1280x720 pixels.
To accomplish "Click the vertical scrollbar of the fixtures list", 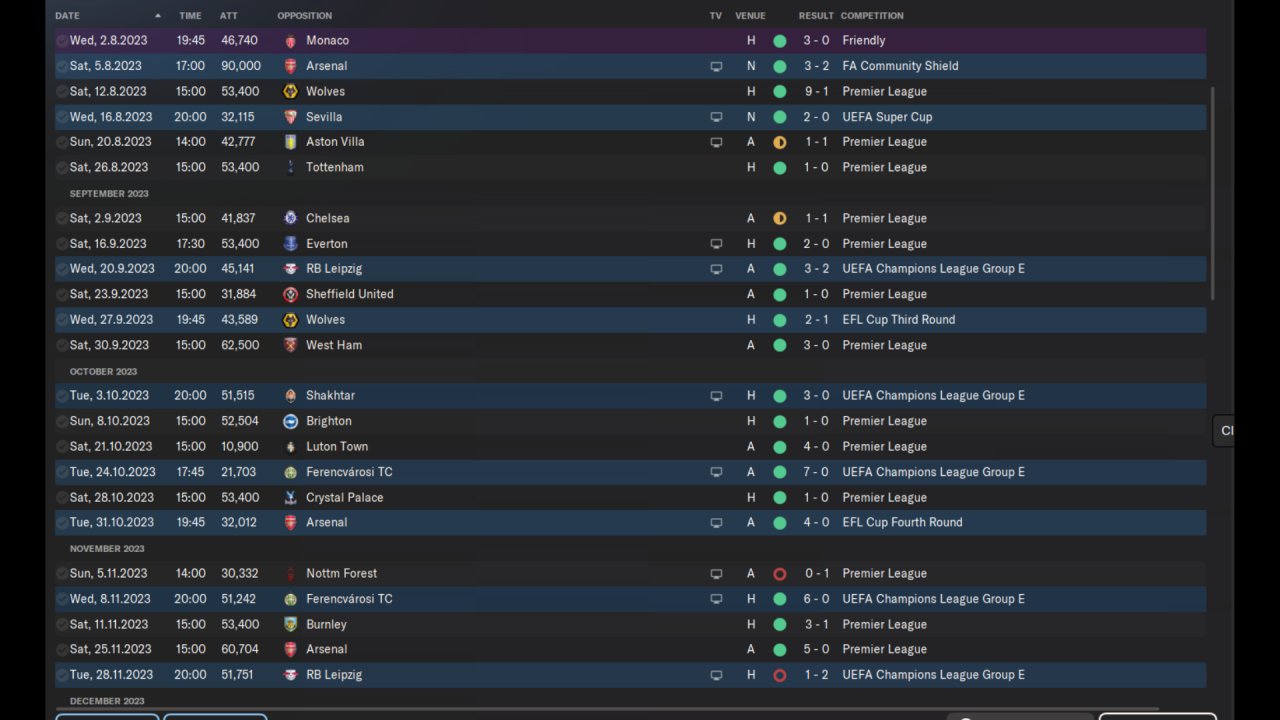I will click(1214, 190).
